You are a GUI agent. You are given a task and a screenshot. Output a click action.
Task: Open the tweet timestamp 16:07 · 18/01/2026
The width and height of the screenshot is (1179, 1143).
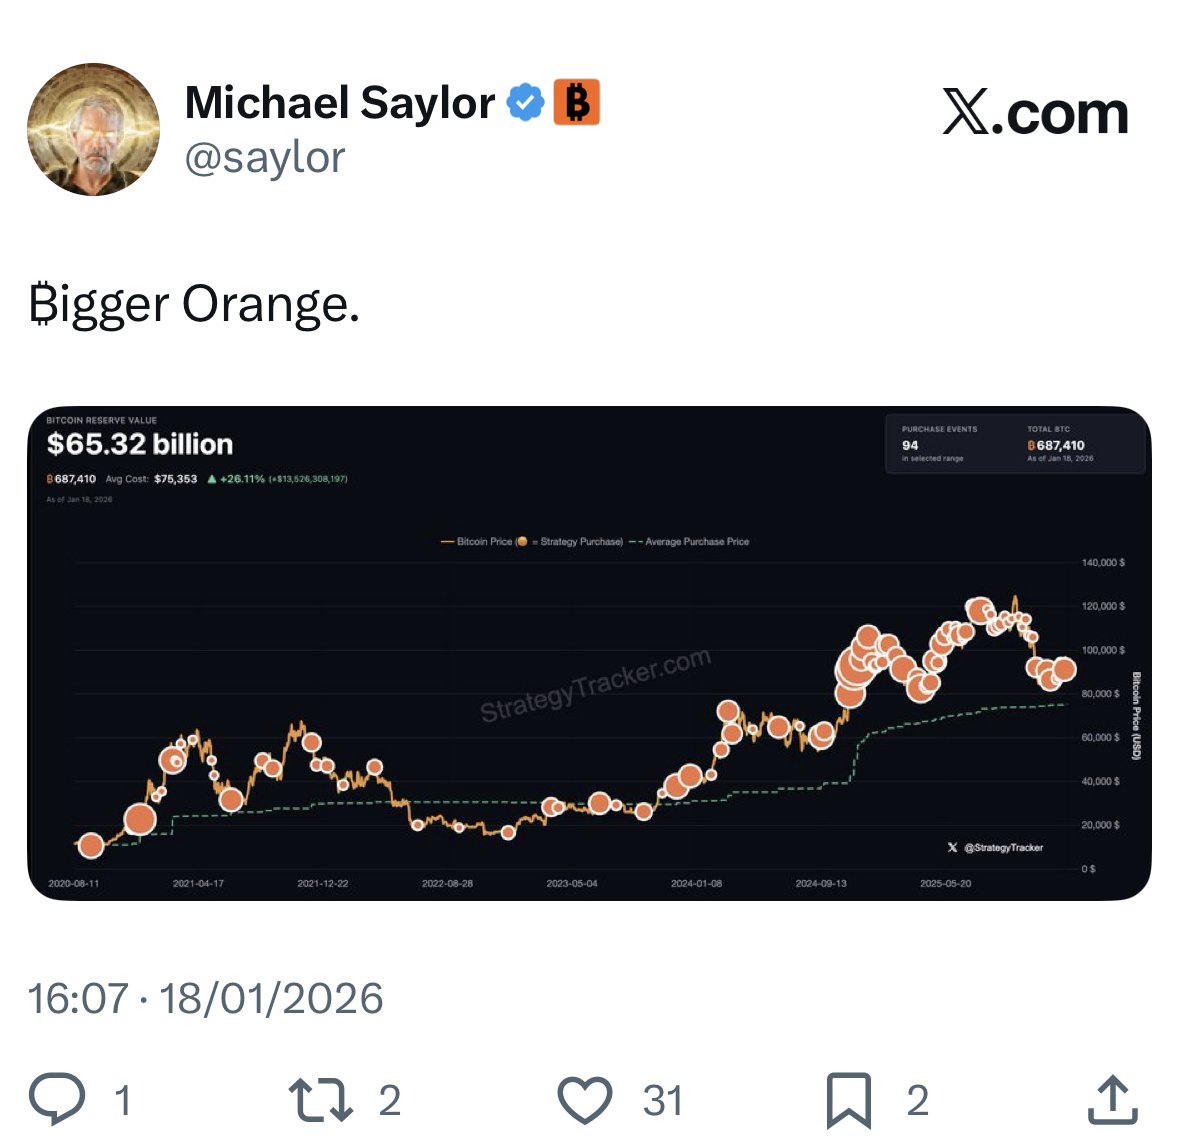pyautogui.click(x=206, y=998)
